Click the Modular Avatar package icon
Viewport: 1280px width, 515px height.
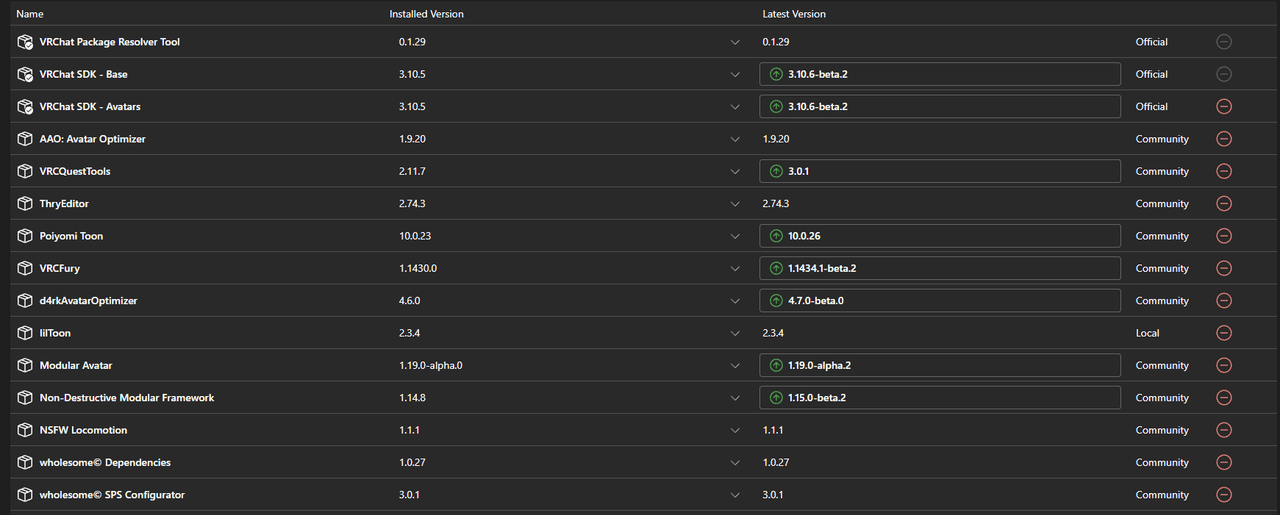point(25,365)
